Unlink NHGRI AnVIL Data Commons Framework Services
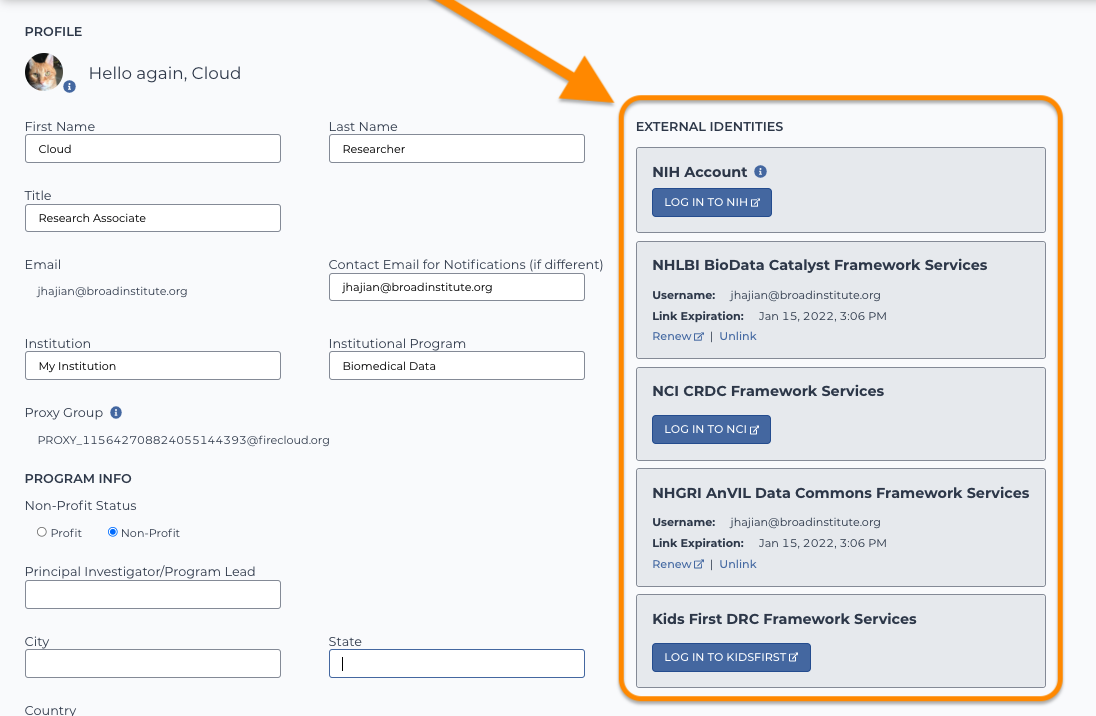 (x=737, y=564)
